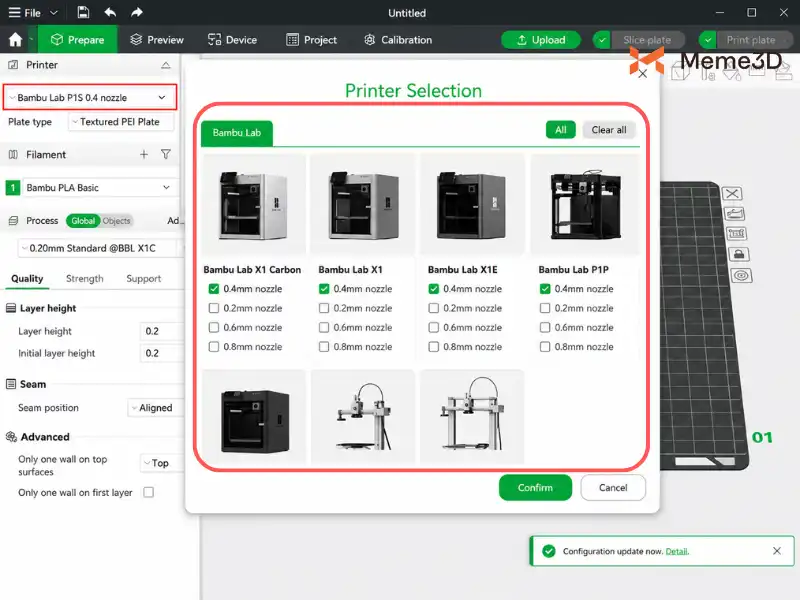This screenshot has height=600, width=800.
Task: Open the dropdown arrow beside File
Action: [x=54, y=13]
